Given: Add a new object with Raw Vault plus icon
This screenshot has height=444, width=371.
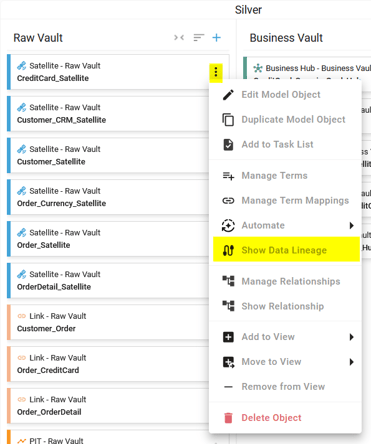Looking at the screenshot, I should [216, 38].
